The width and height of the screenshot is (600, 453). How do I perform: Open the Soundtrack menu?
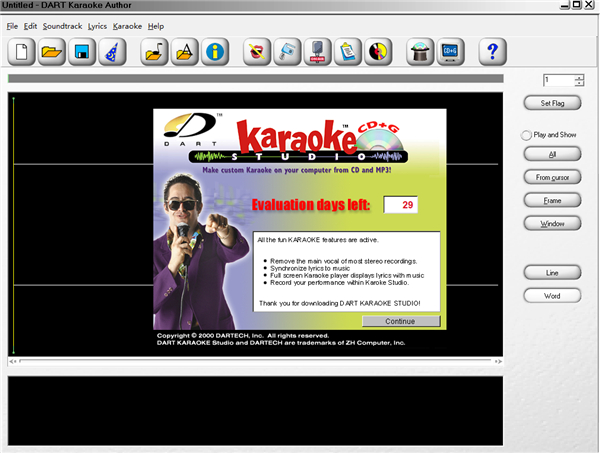62,26
